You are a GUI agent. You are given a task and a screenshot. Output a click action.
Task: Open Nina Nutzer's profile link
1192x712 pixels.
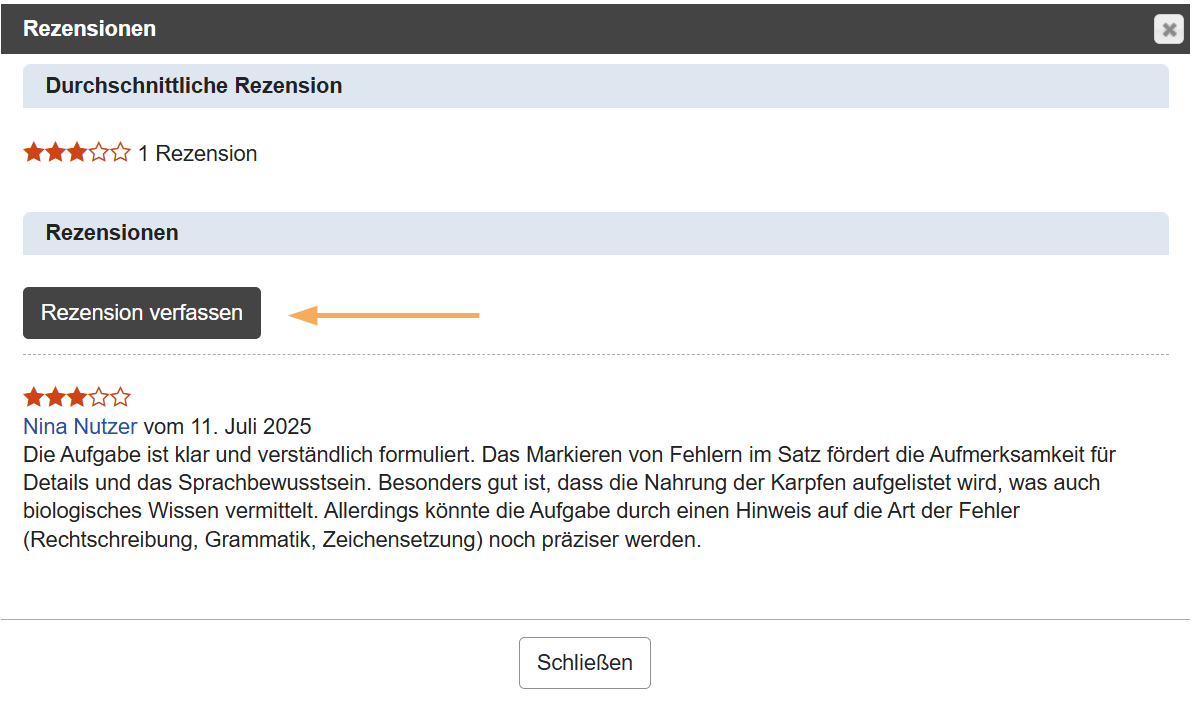(x=80, y=426)
